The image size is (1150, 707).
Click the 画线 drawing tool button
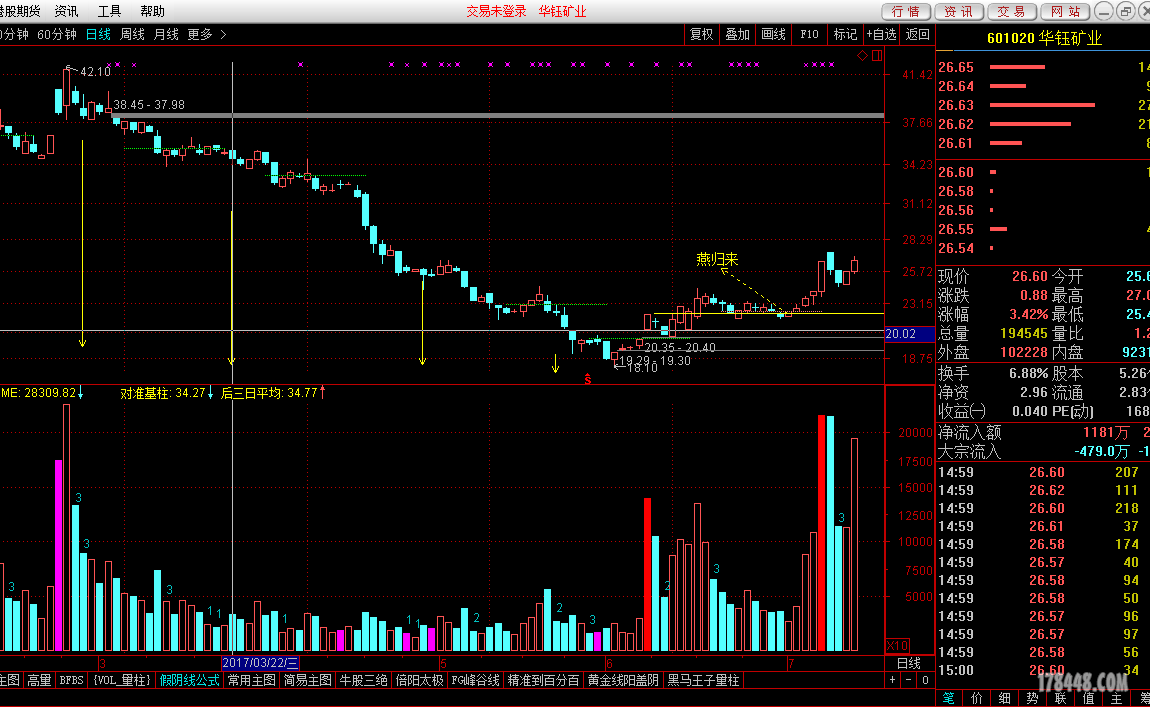pos(774,34)
